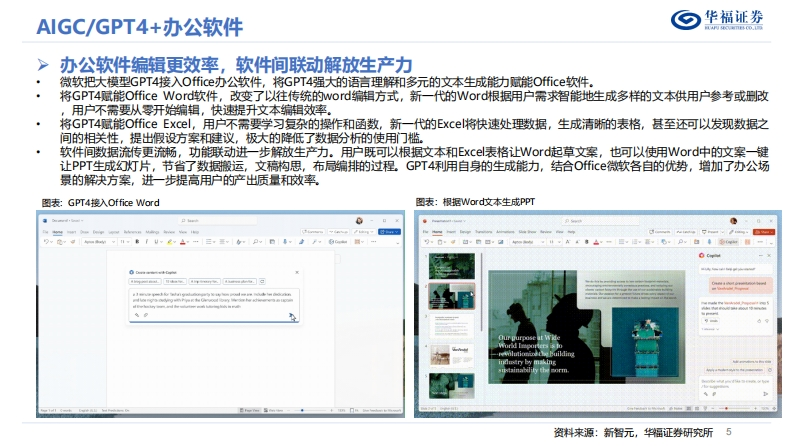Switch to the Insert tab in Word
Screen dimensions: 793x446
(x=71, y=232)
